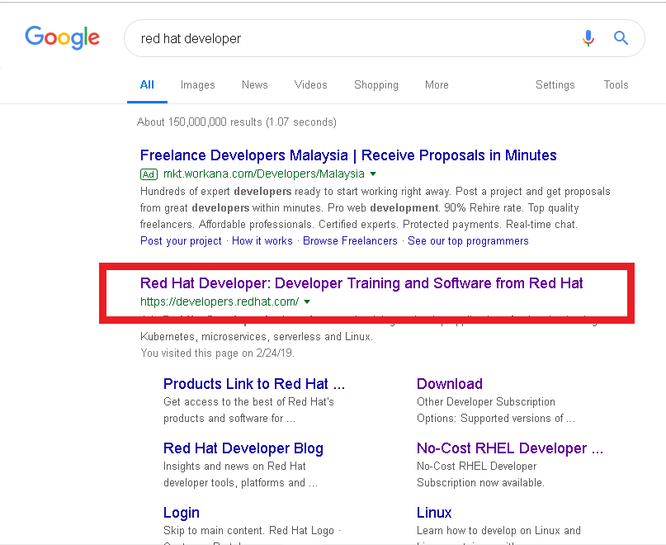Switch to the Shopping tab

[x=376, y=85]
